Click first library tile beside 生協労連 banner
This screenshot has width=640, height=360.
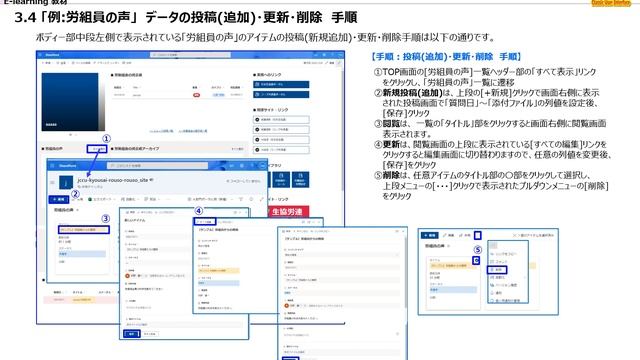tap(280, 180)
